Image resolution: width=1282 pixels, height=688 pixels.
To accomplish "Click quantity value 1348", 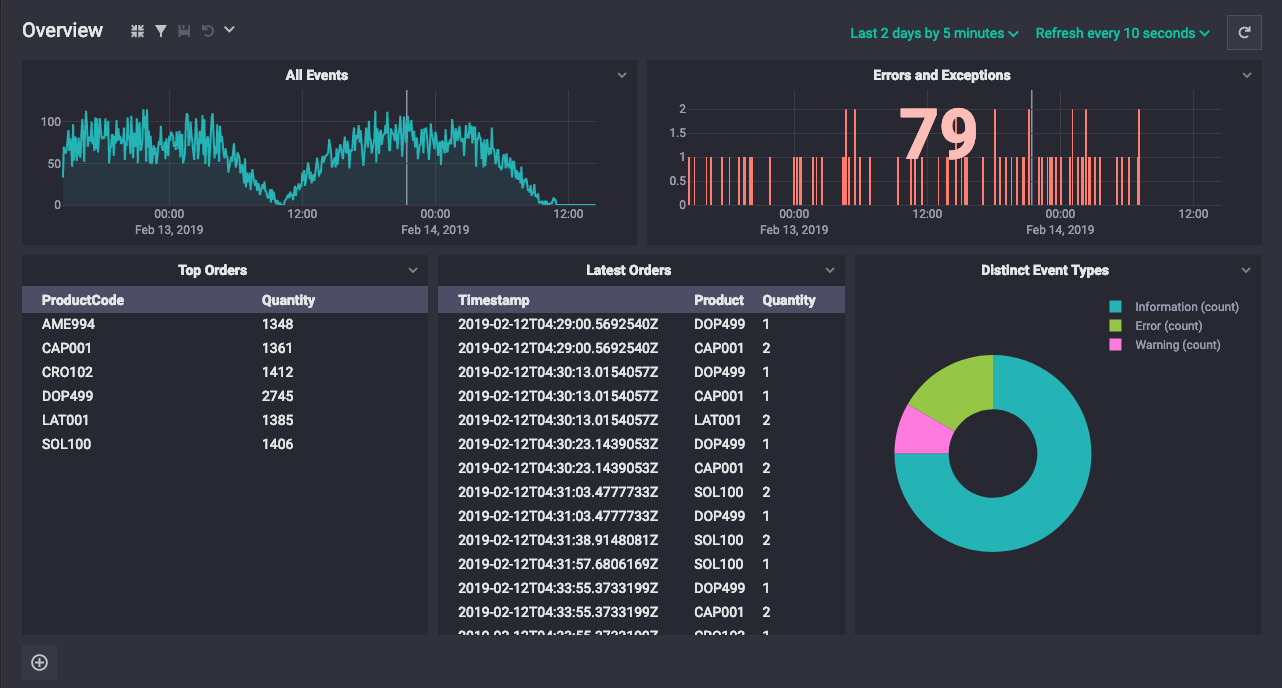I will 278,324.
